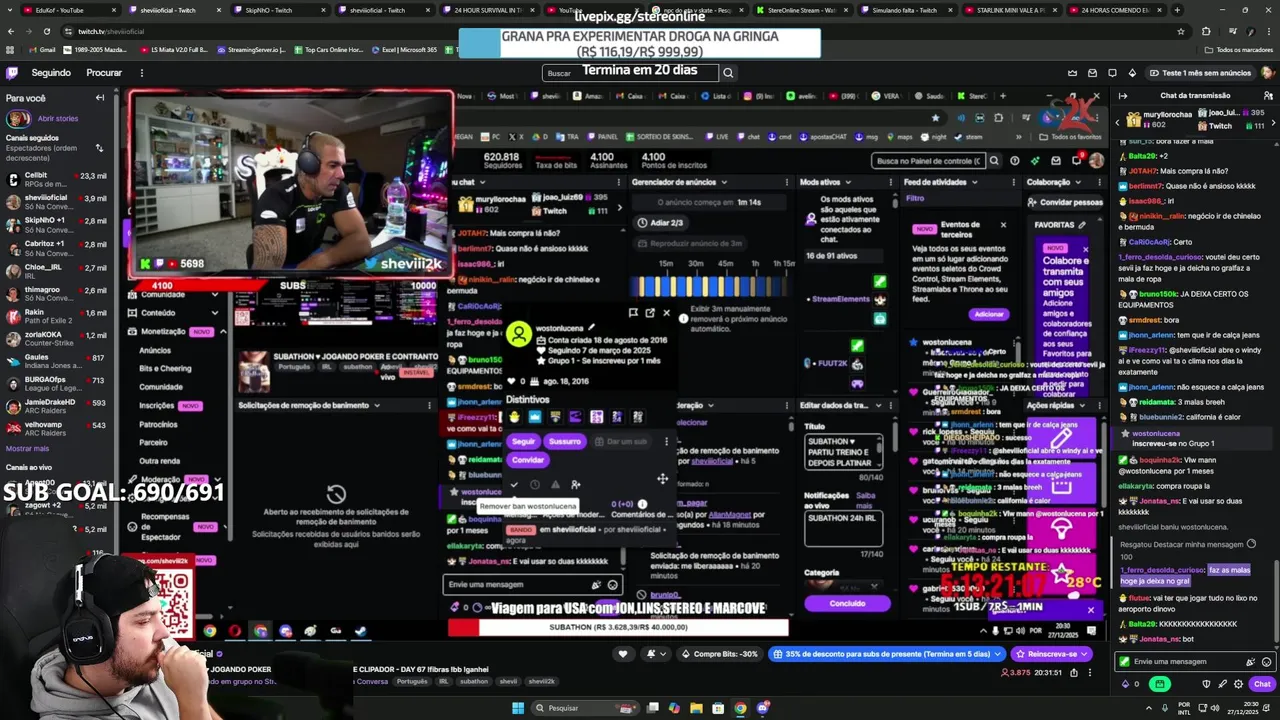The image size is (1280, 720).
Task: Open the Twitch whispers chat-bubble icon
Action: click(x=1112, y=72)
